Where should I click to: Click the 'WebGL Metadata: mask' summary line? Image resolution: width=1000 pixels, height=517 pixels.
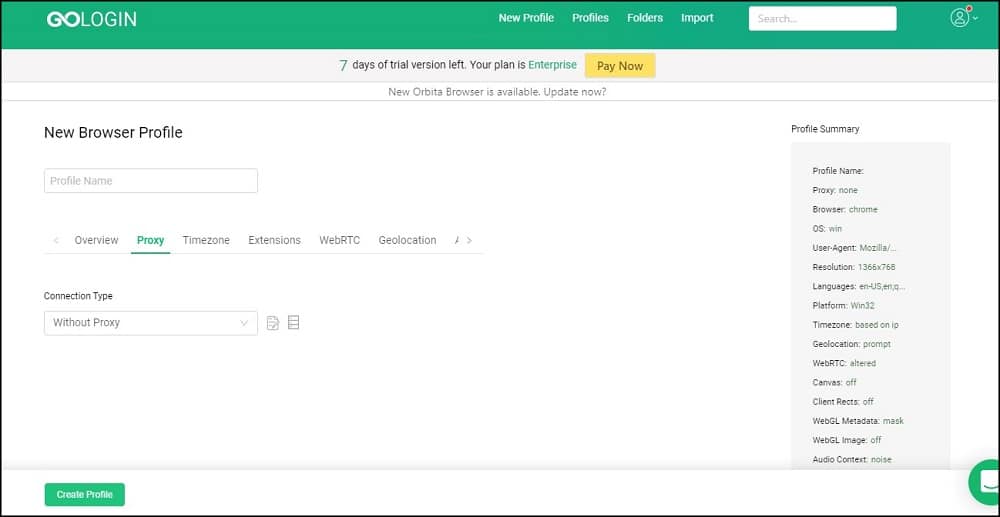pos(858,421)
